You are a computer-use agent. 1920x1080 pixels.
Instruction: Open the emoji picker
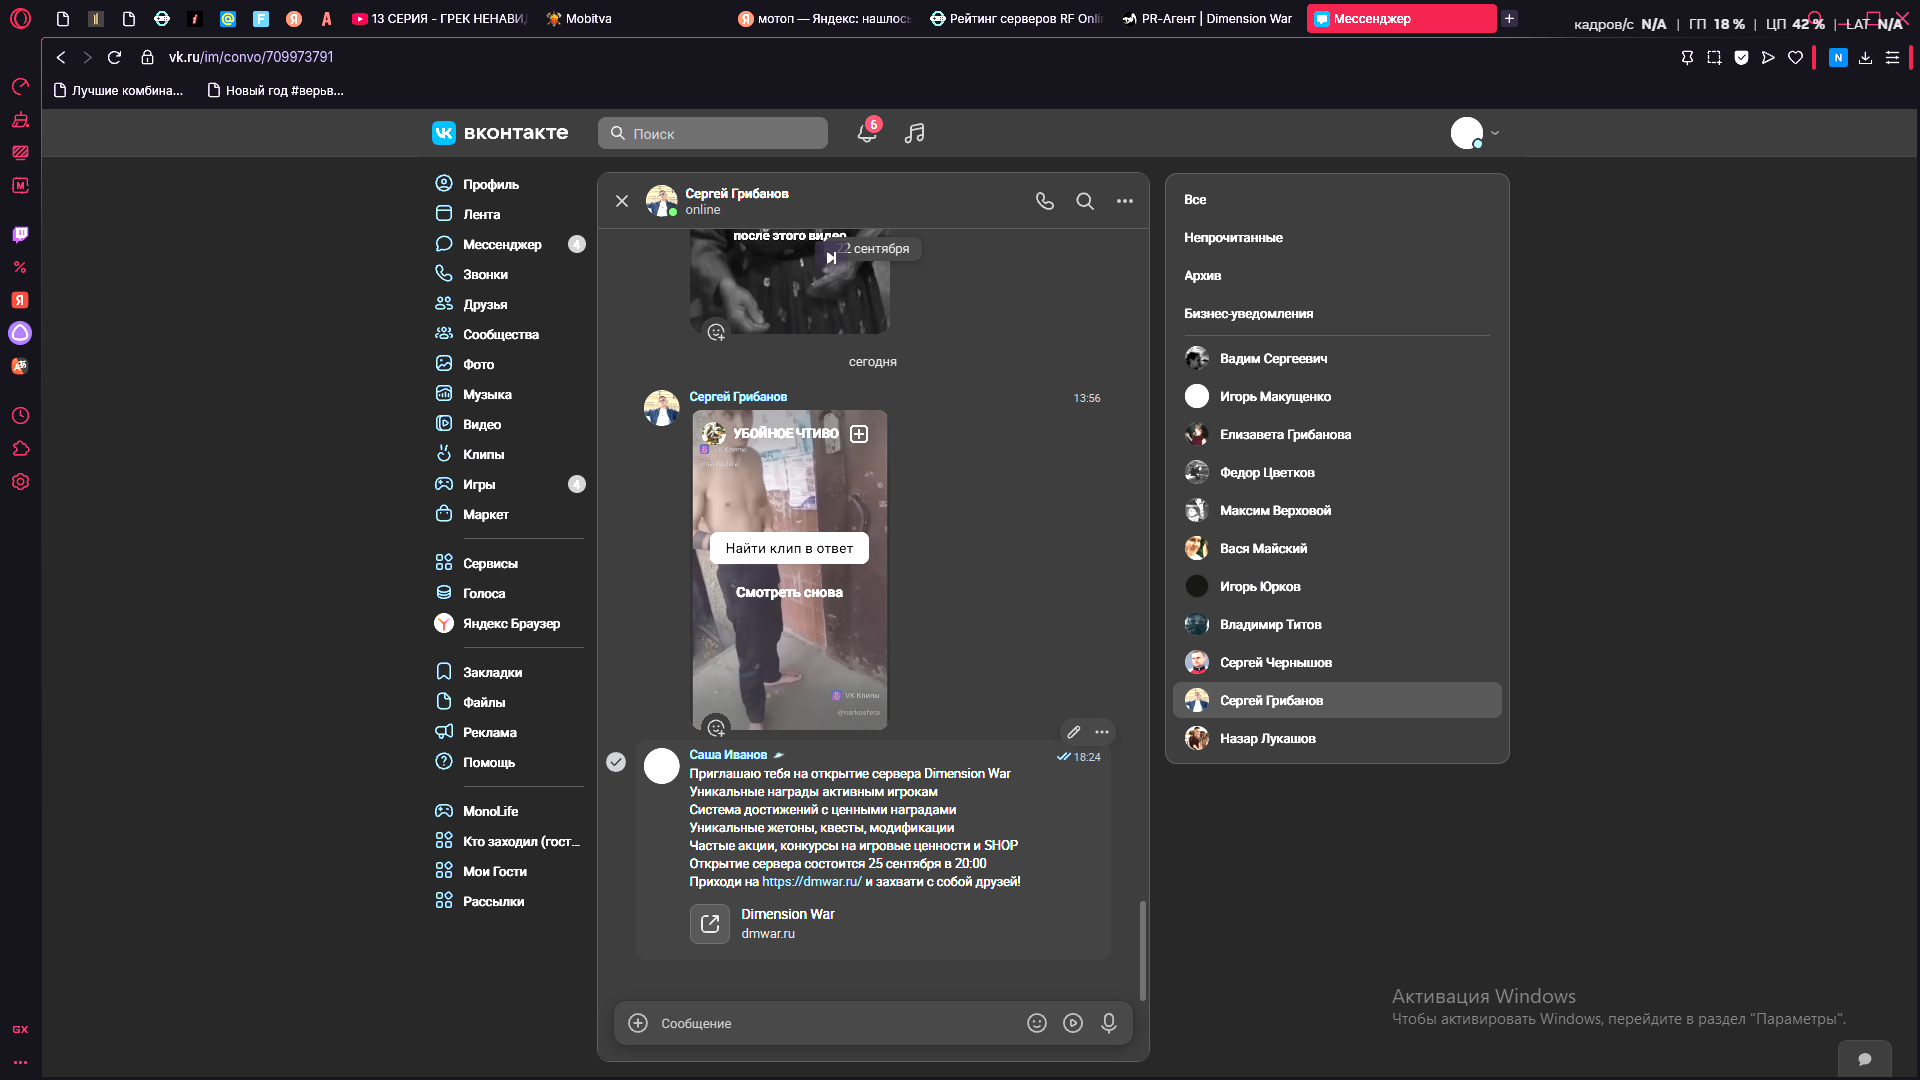(x=1037, y=1023)
